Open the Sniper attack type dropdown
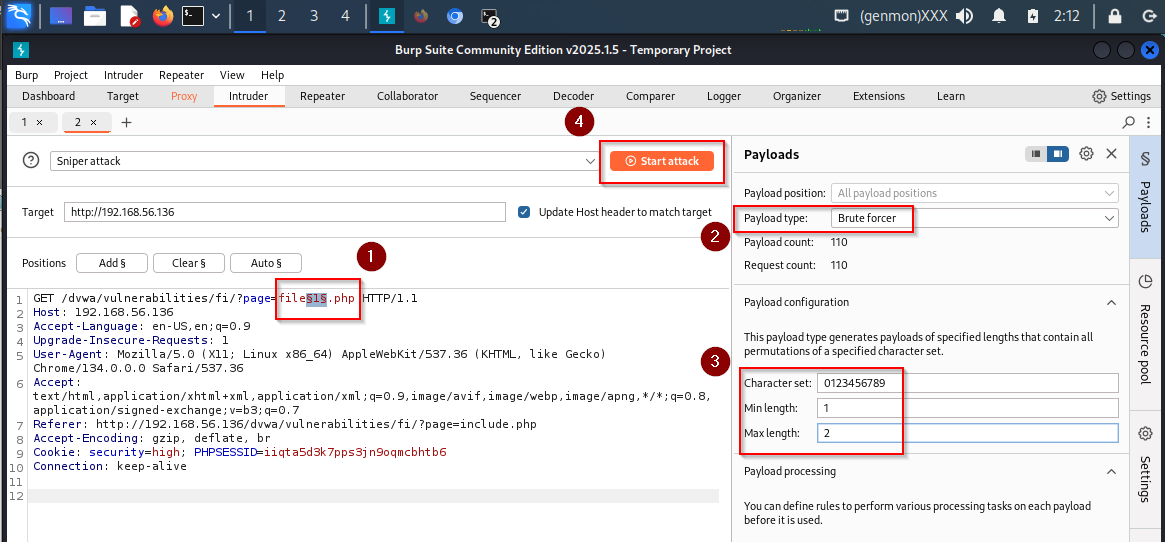Screen dimensions: 1165x542 [324, 161]
